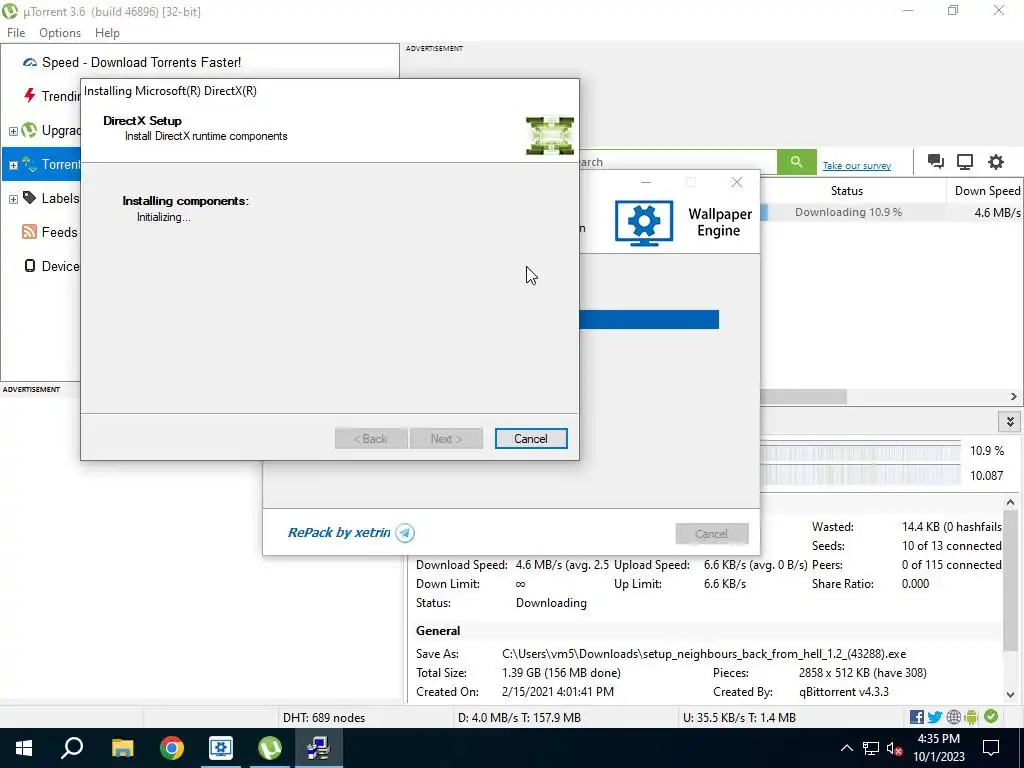Click the Wallpaper Engine installer blue progress bar
1024x768 pixels.
coord(649,319)
